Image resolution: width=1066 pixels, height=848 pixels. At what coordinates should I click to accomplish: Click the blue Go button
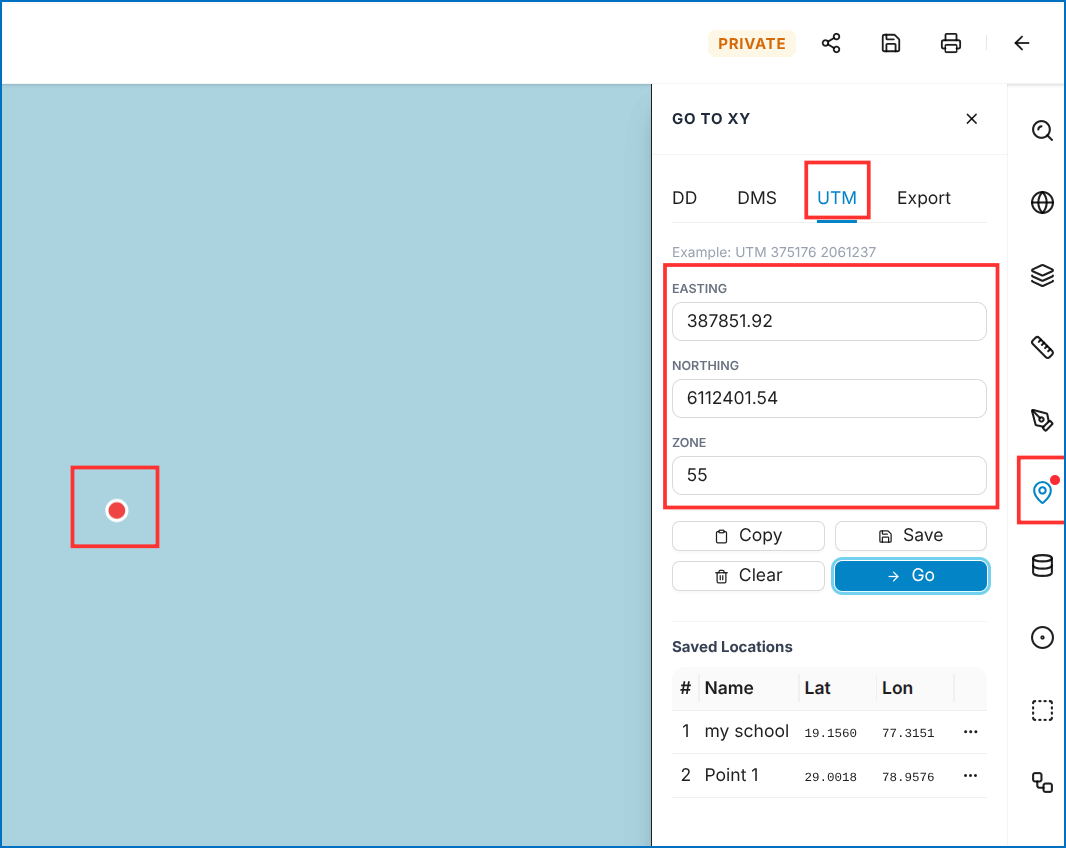click(x=910, y=576)
